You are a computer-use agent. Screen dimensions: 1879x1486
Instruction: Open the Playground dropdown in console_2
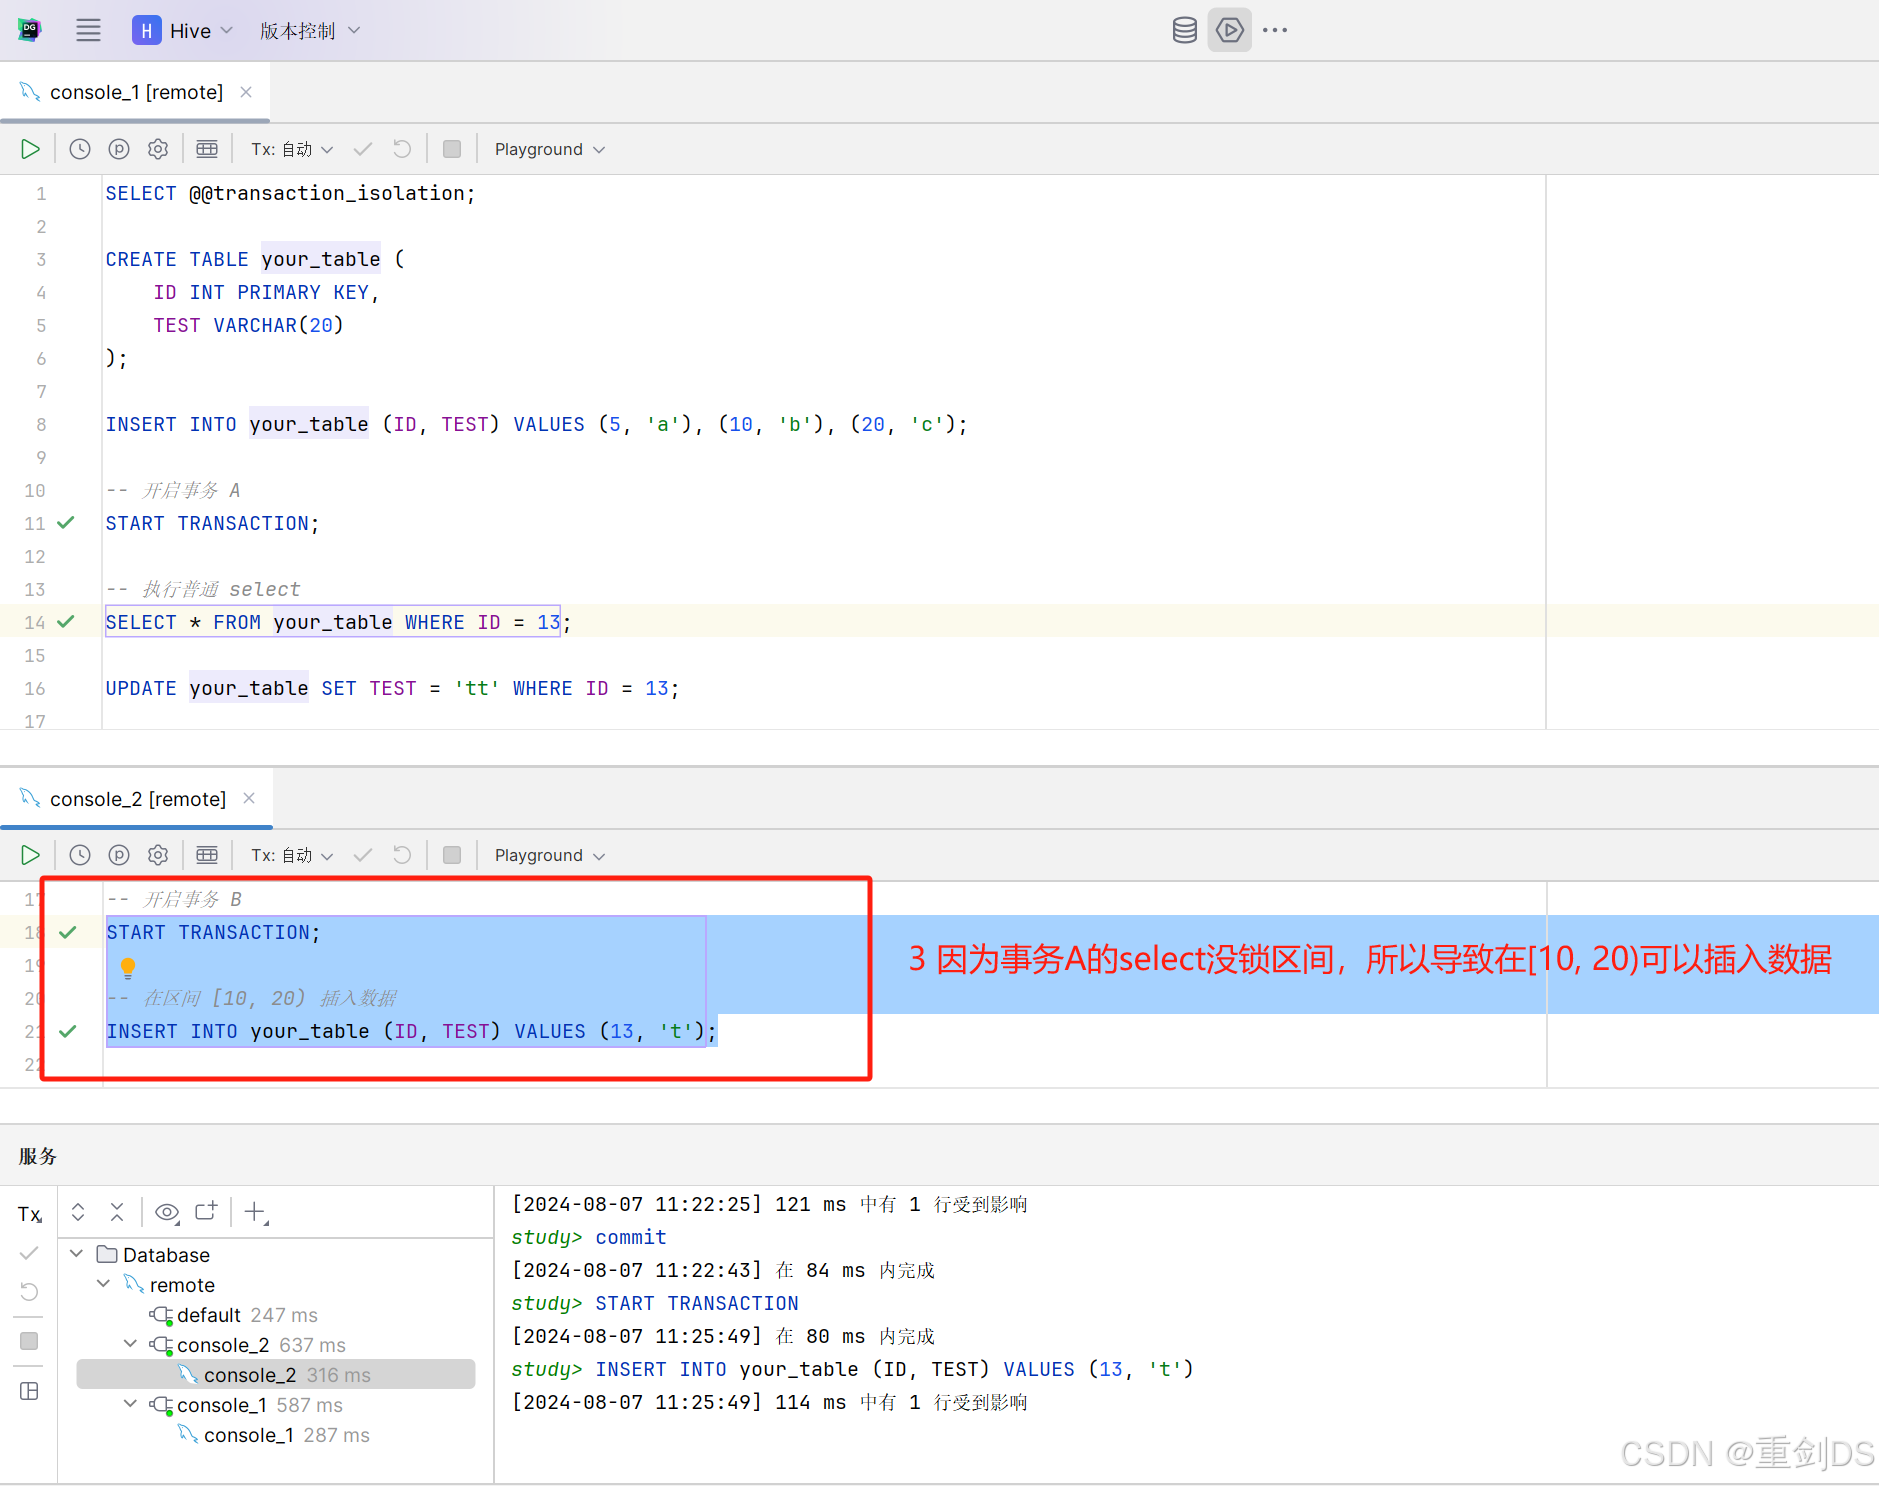tap(550, 855)
